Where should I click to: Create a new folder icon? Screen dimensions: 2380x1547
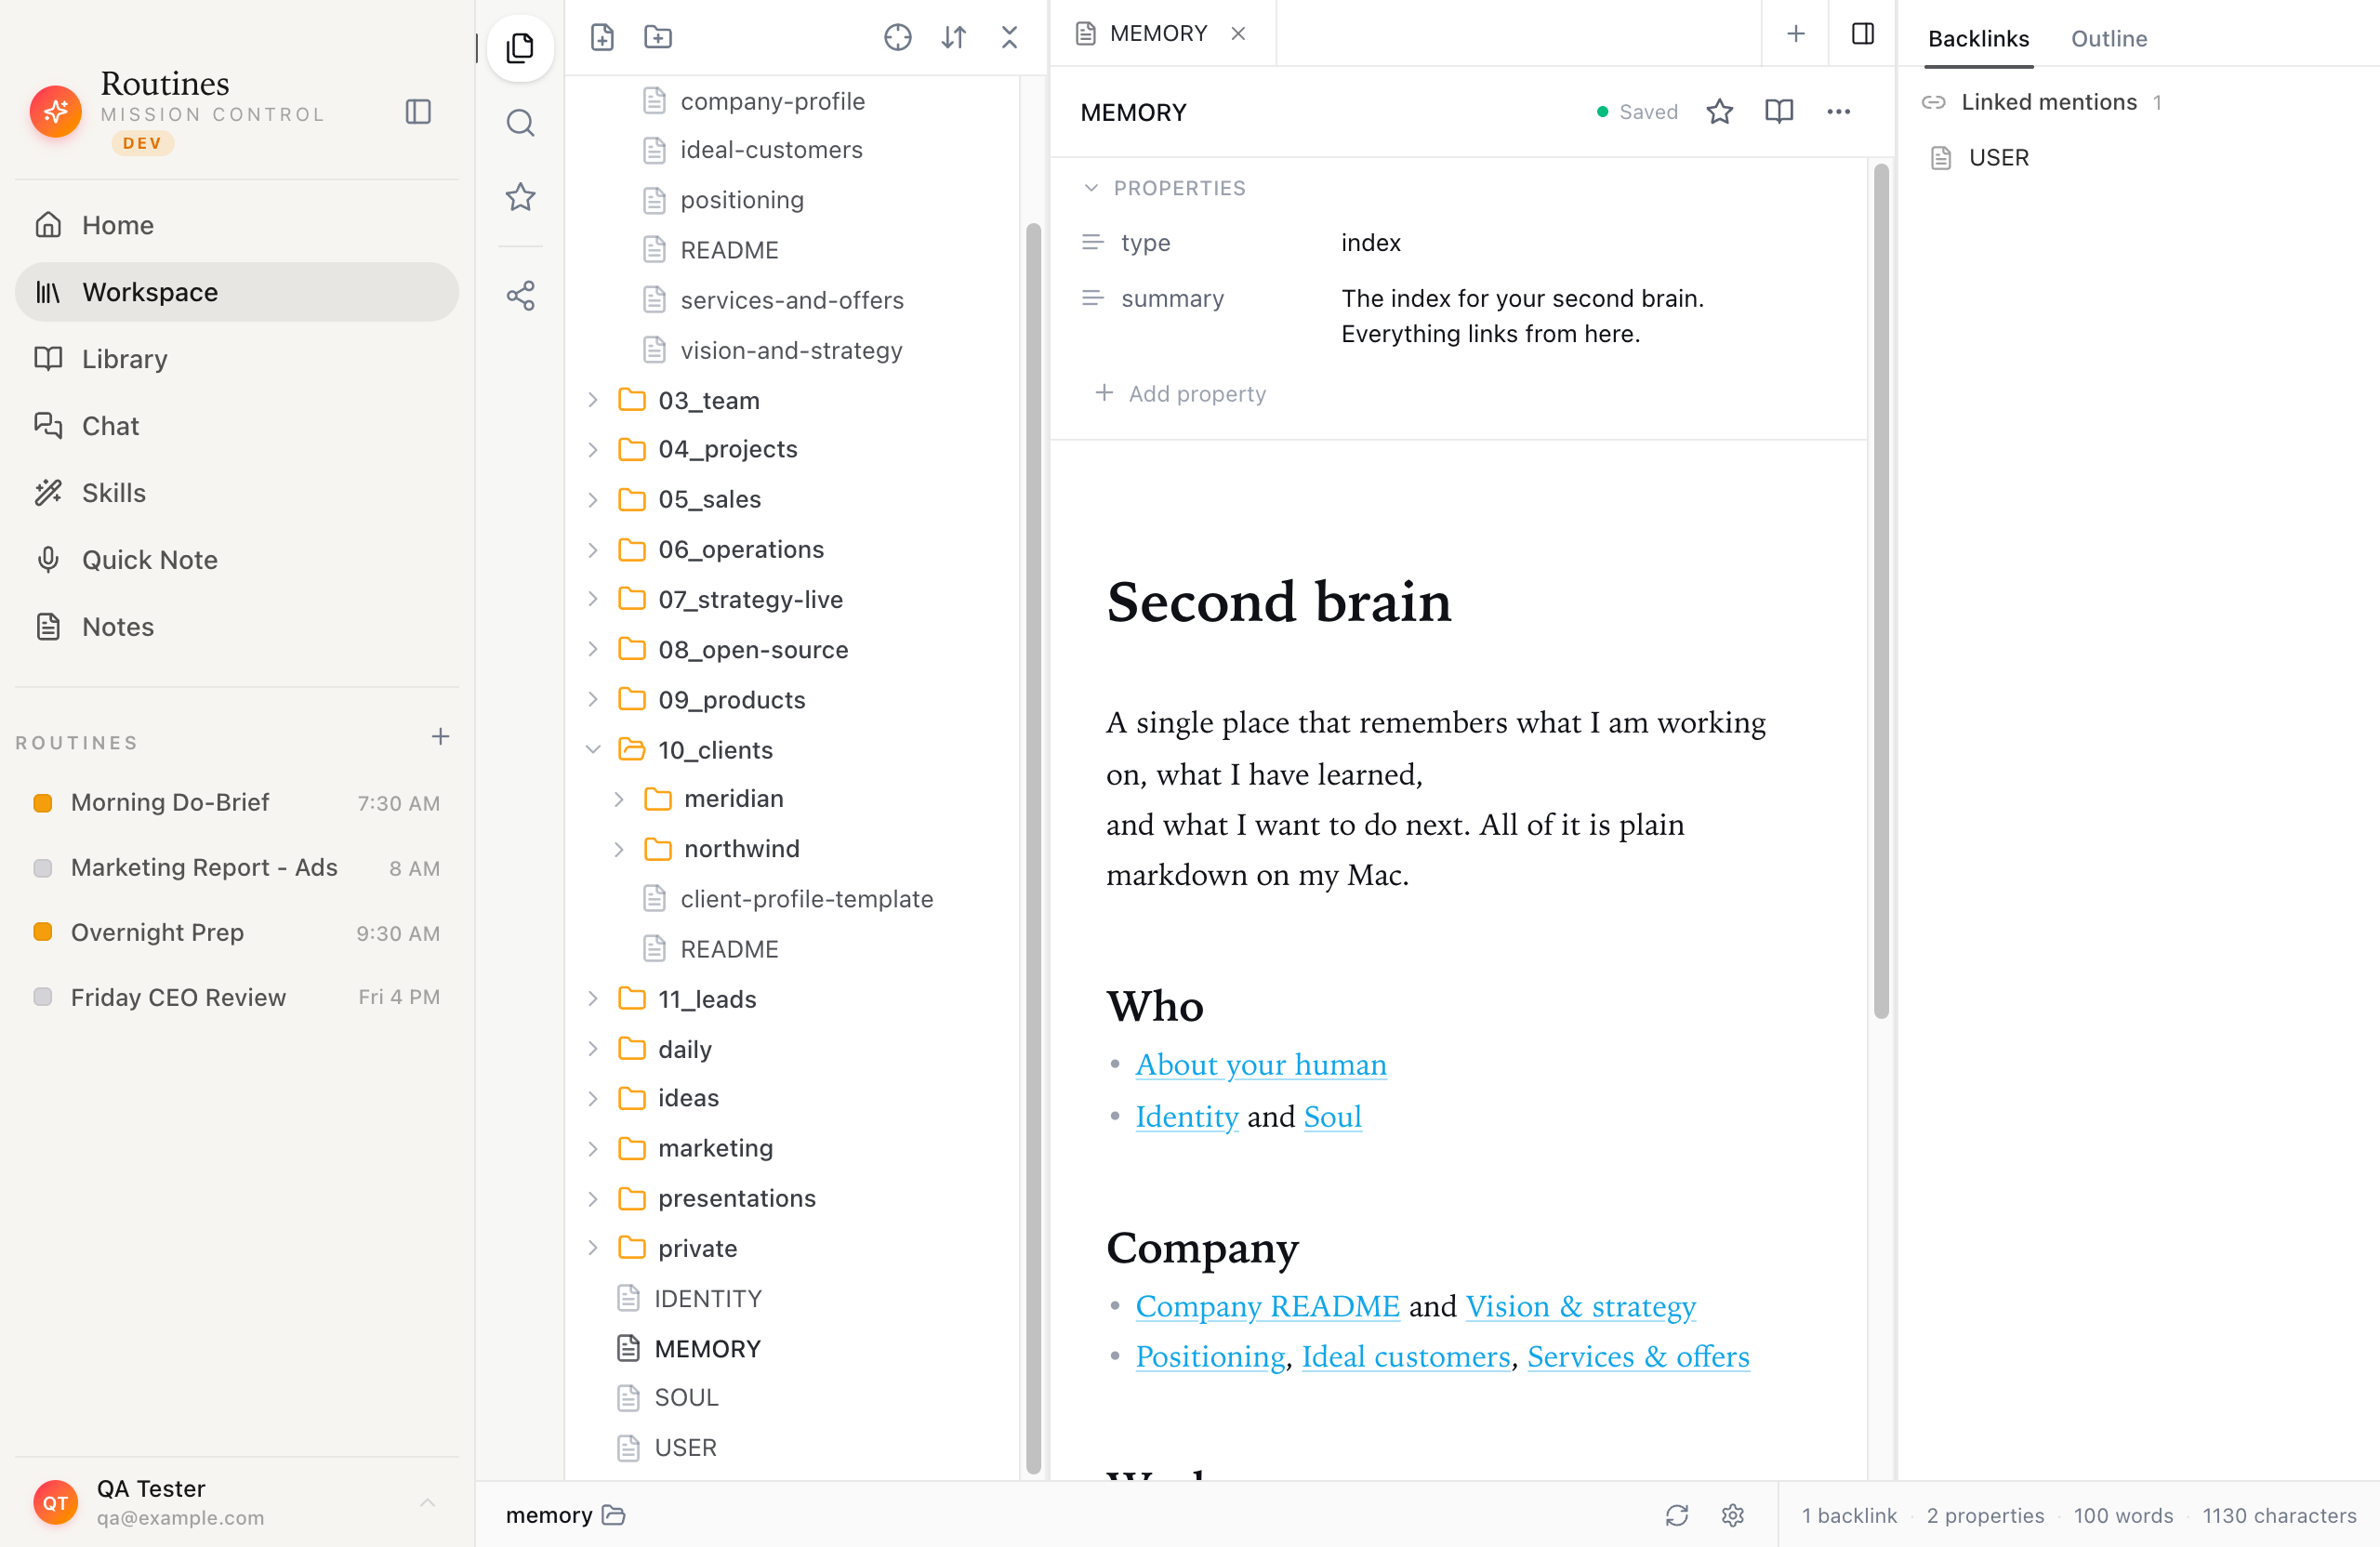[x=658, y=37]
